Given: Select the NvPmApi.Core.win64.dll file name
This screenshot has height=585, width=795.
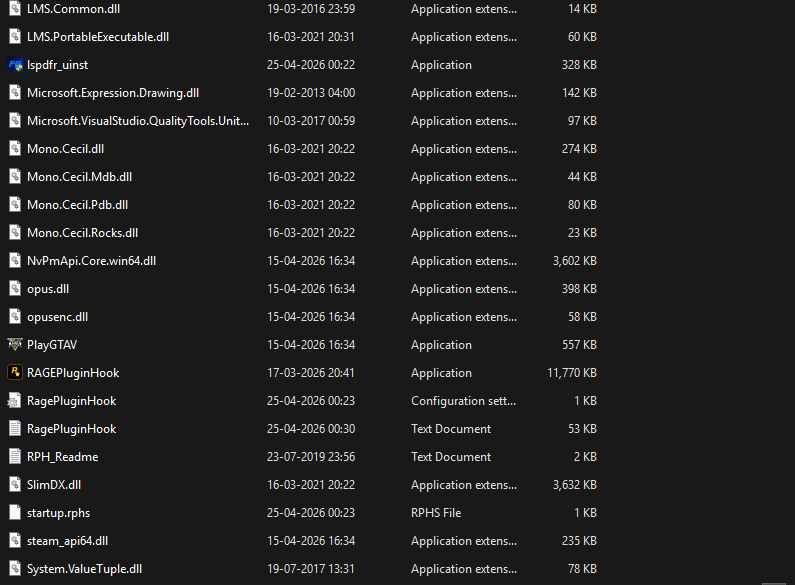Looking at the screenshot, I should tap(91, 261).
